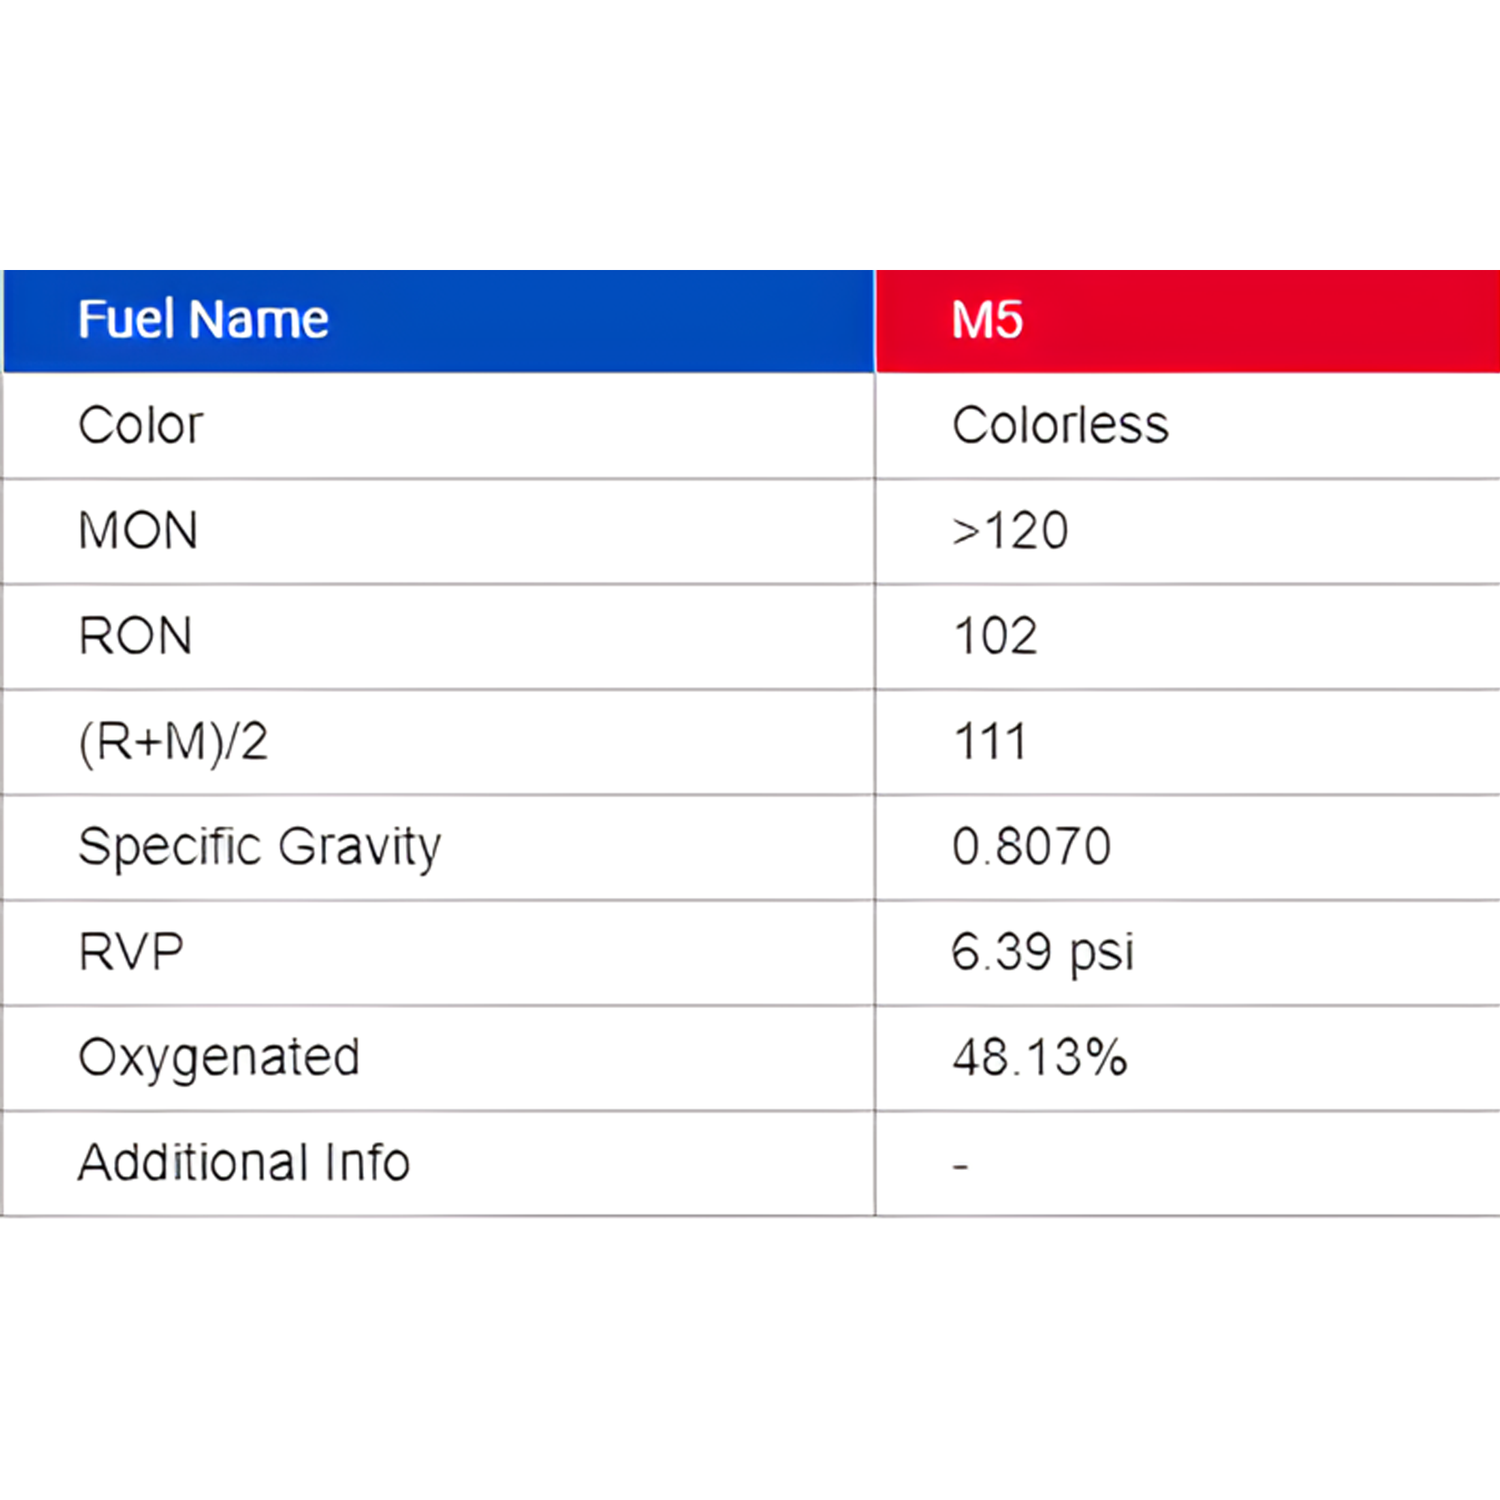Select the 111 octane value
This screenshot has width=1500, height=1500.
990,742
